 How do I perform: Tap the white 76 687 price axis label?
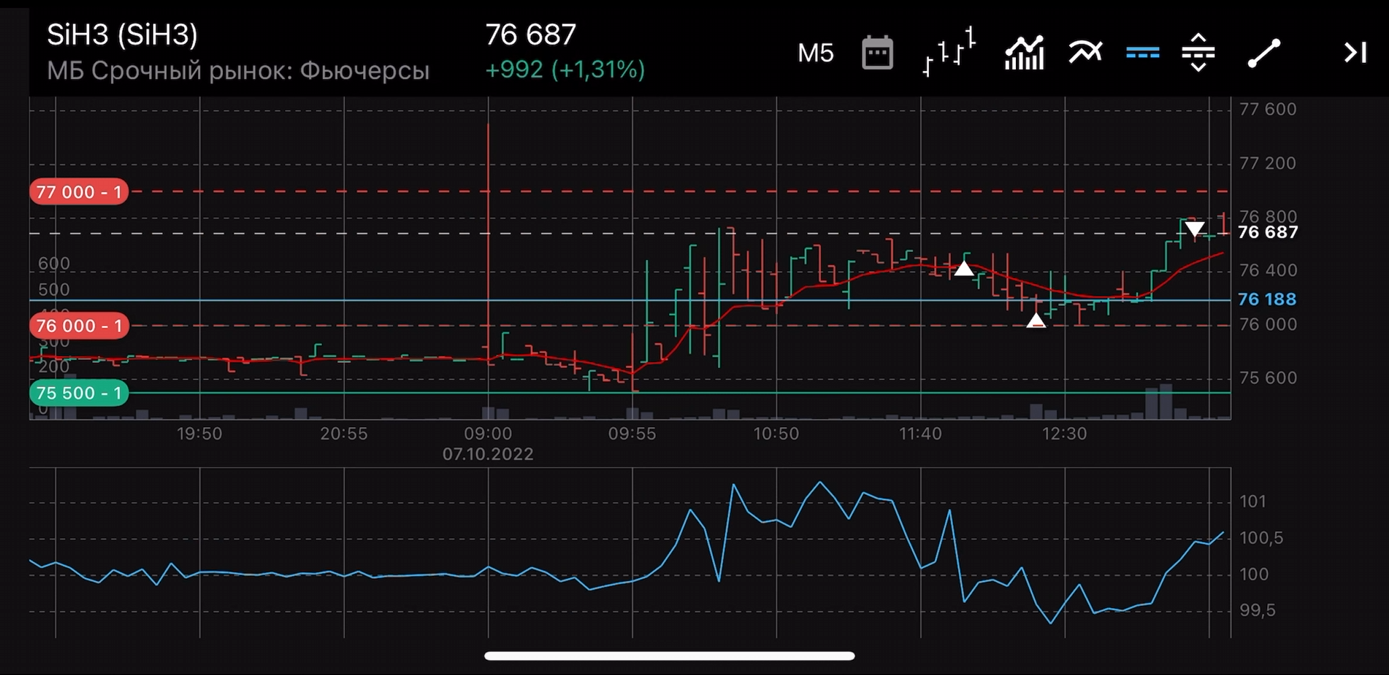pyautogui.click(x=1267, y=232)
